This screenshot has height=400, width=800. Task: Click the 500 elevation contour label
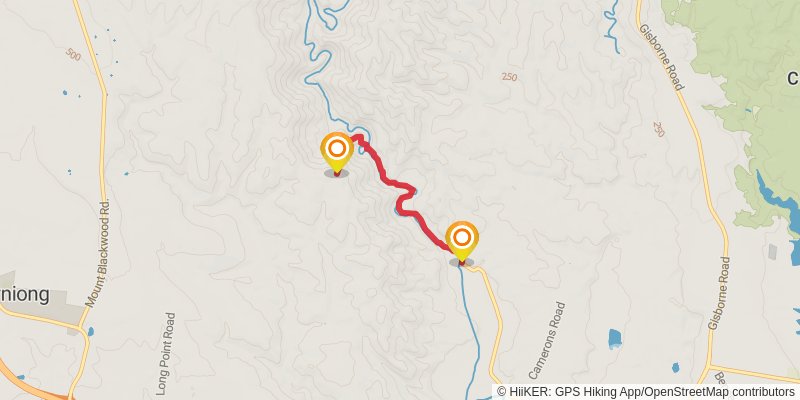(x=73, y=55)
